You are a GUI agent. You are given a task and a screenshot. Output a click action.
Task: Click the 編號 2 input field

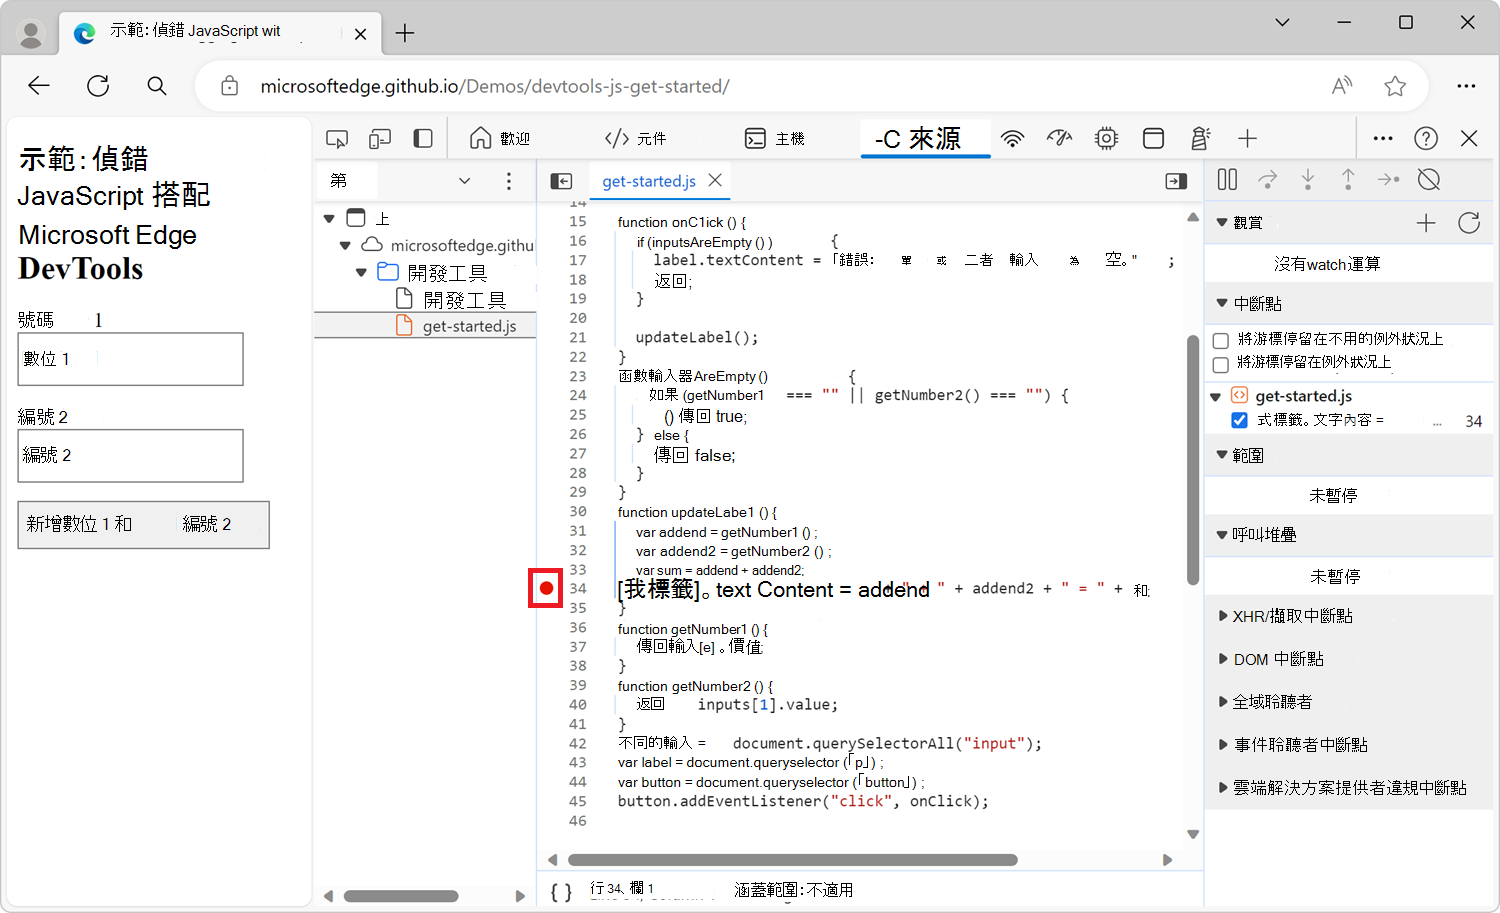pyautogui.click(x=131, y=456)
